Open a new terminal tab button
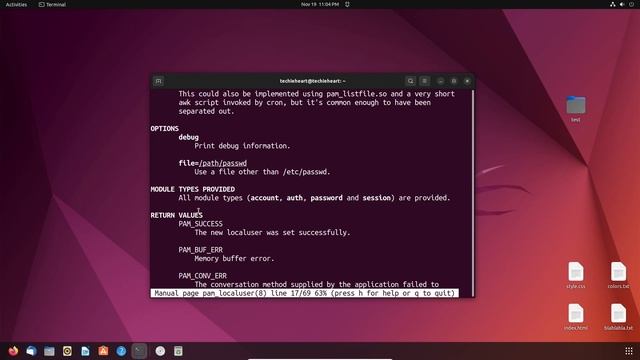The image size is (640, 360). [158, 81]
